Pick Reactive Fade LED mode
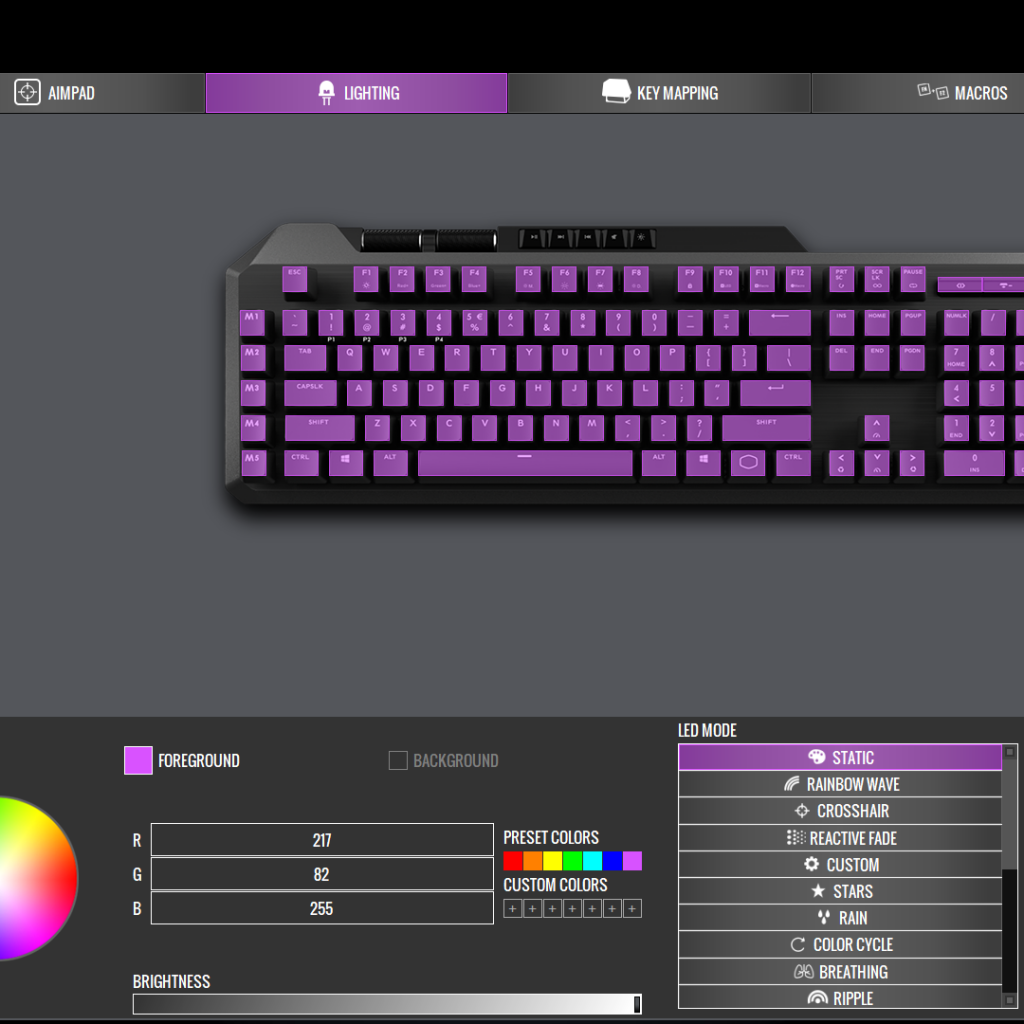 point(840,838)
